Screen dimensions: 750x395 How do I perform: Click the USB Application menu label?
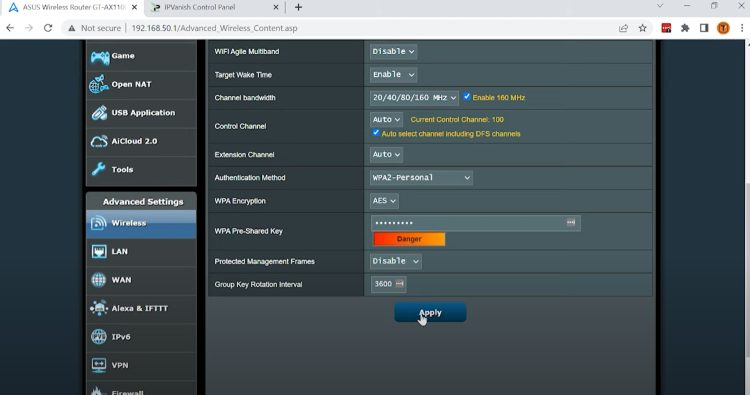143,113
